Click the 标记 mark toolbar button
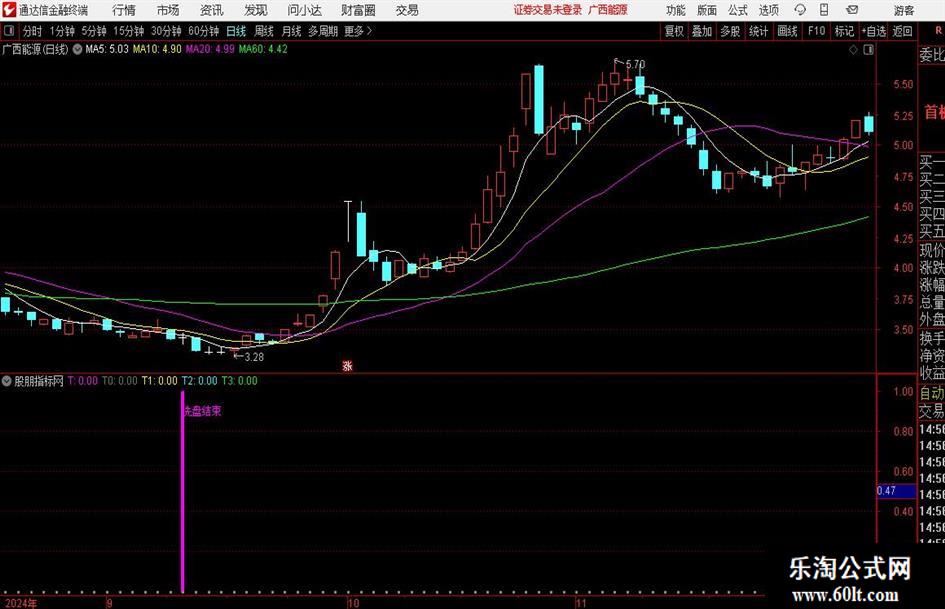Screen dimensions: 945x609 (x=844, y=31)
